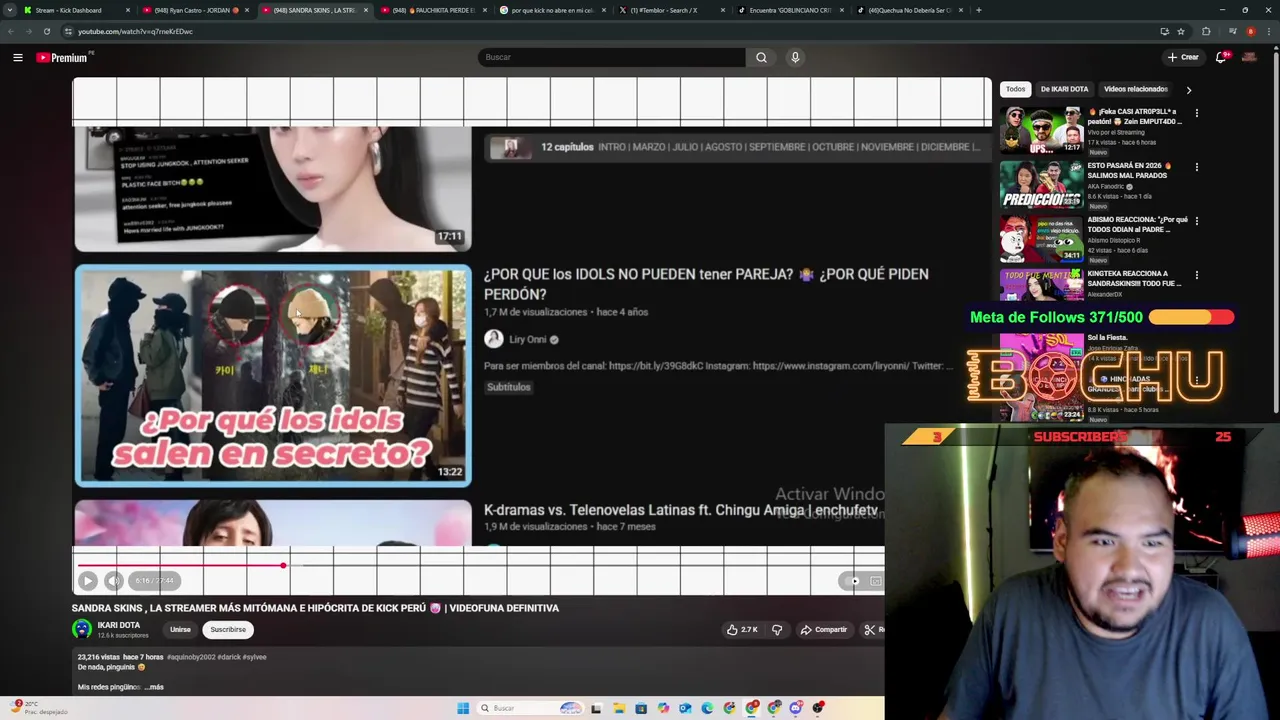1280x720 pixels.
Task: Open IKARI DOTA channel avatar
Action: (x=82, y=629)
